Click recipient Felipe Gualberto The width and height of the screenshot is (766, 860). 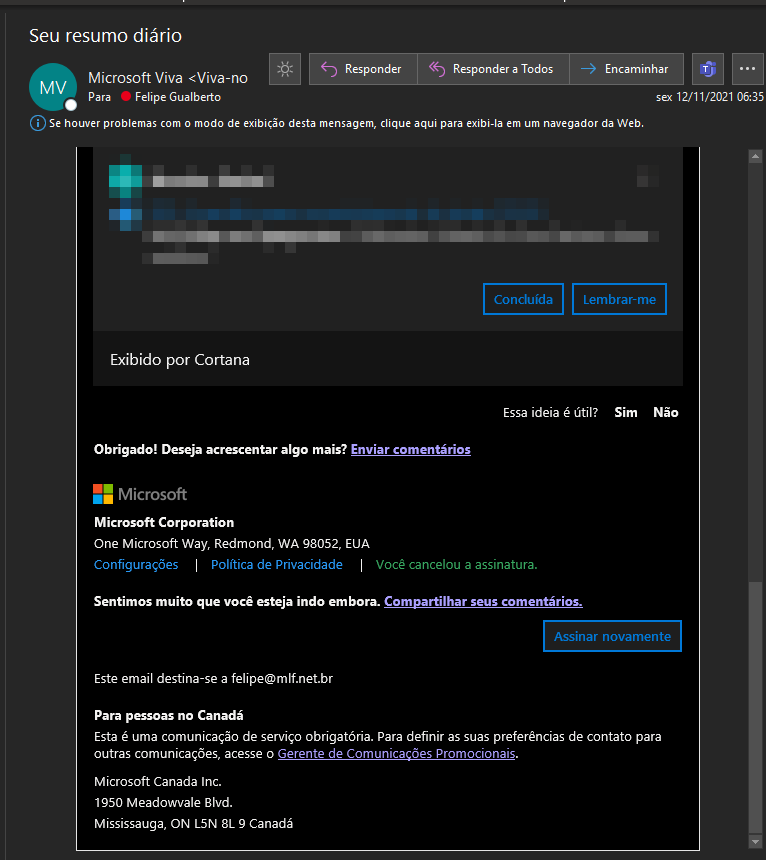click(x=178, y=97)
